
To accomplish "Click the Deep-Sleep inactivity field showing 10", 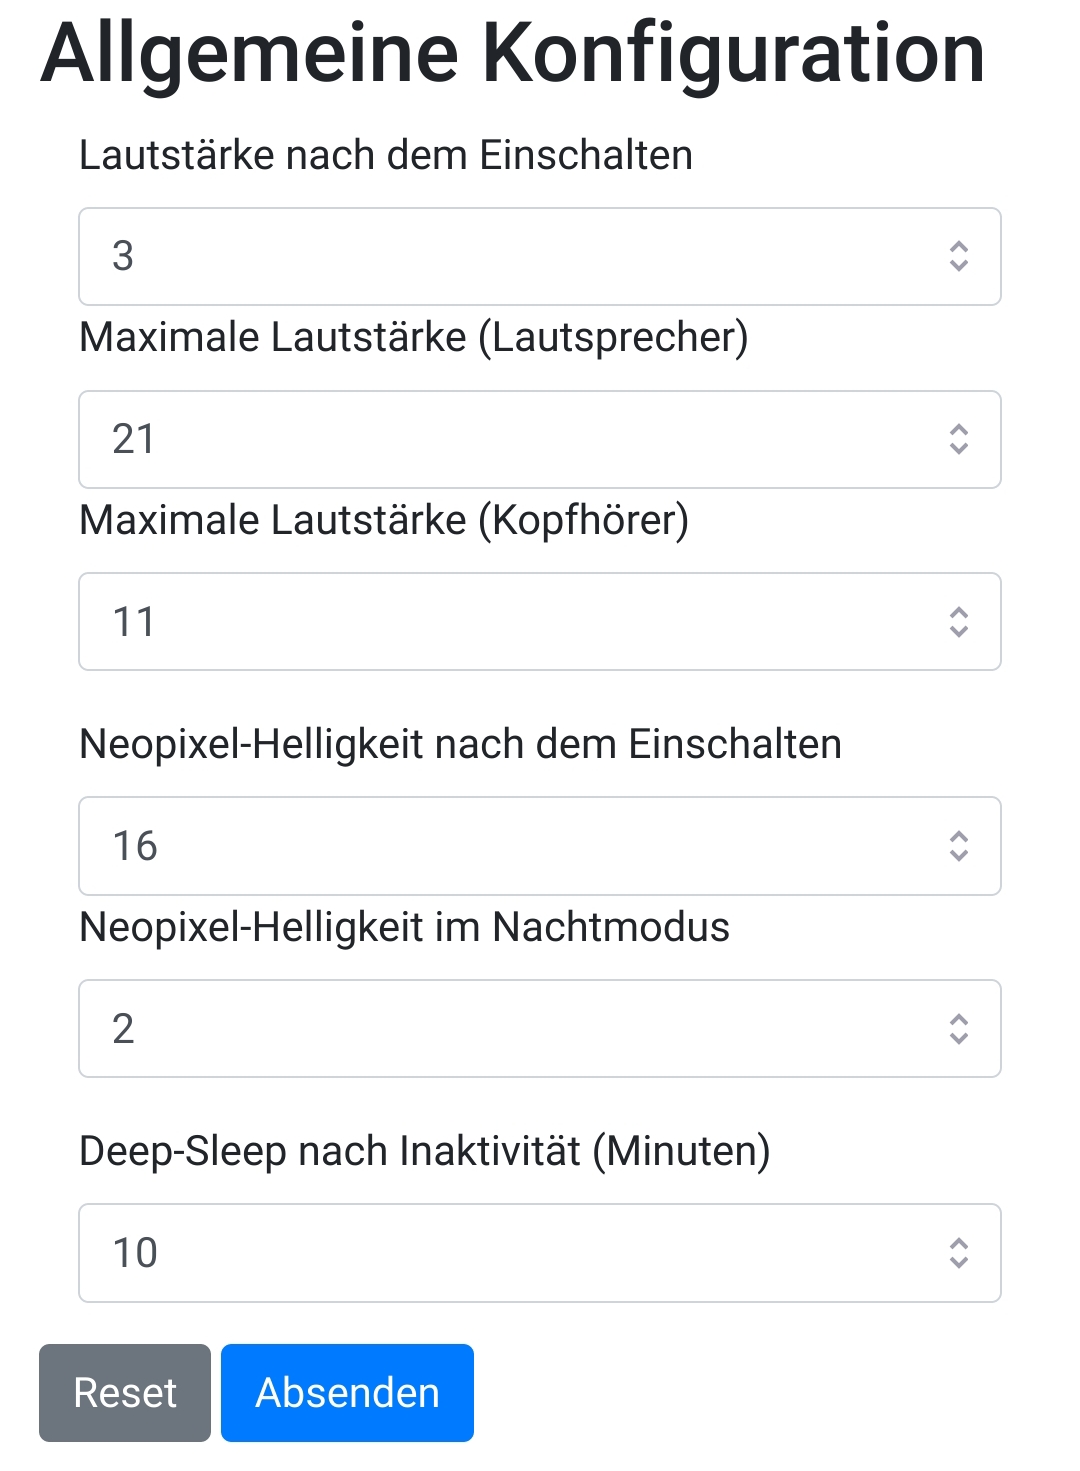I will [540, 1253].
